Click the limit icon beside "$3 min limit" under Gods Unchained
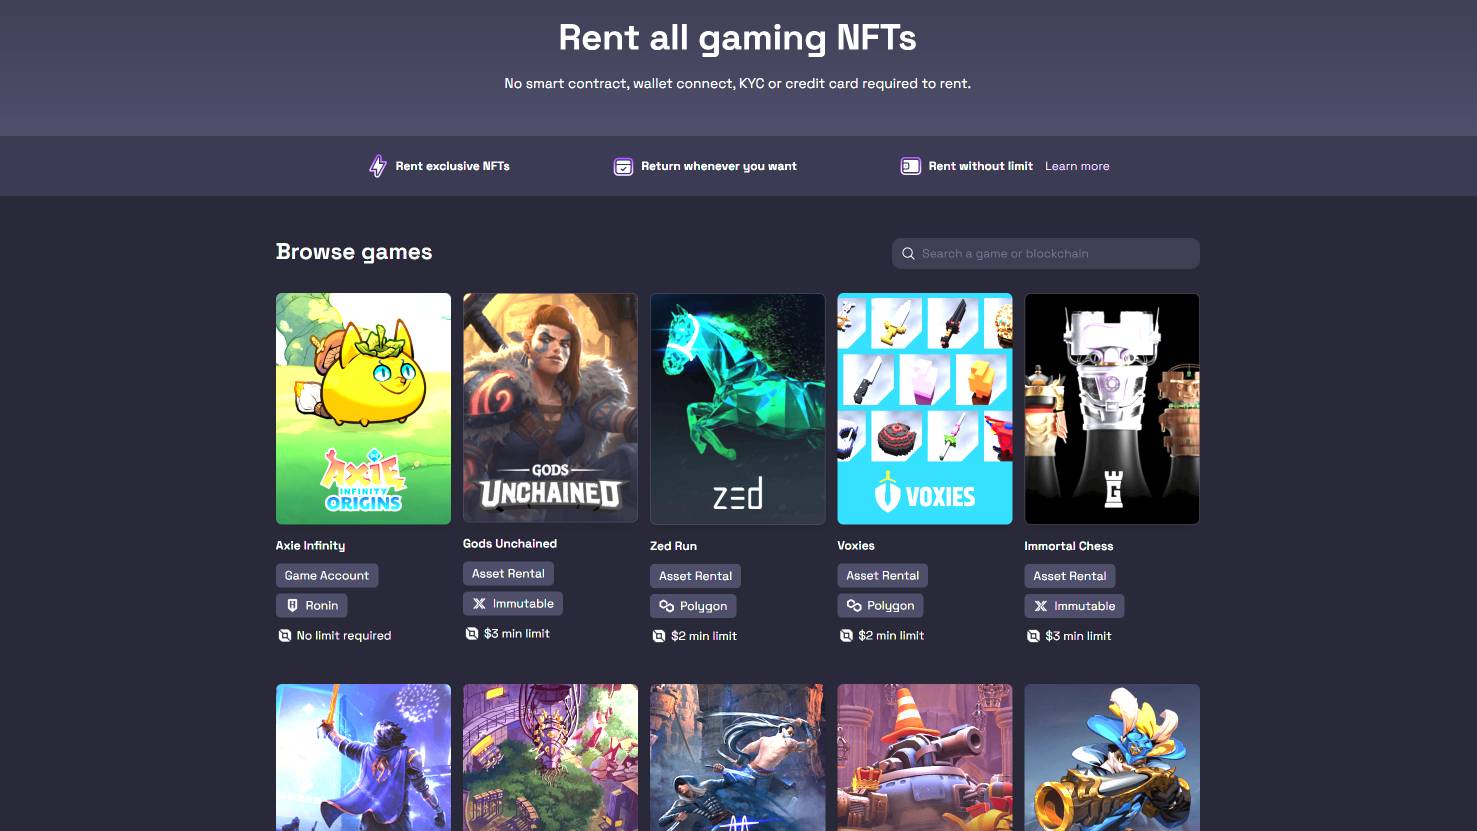Screen dimensions: 1477x831 [x=470, y=633]
